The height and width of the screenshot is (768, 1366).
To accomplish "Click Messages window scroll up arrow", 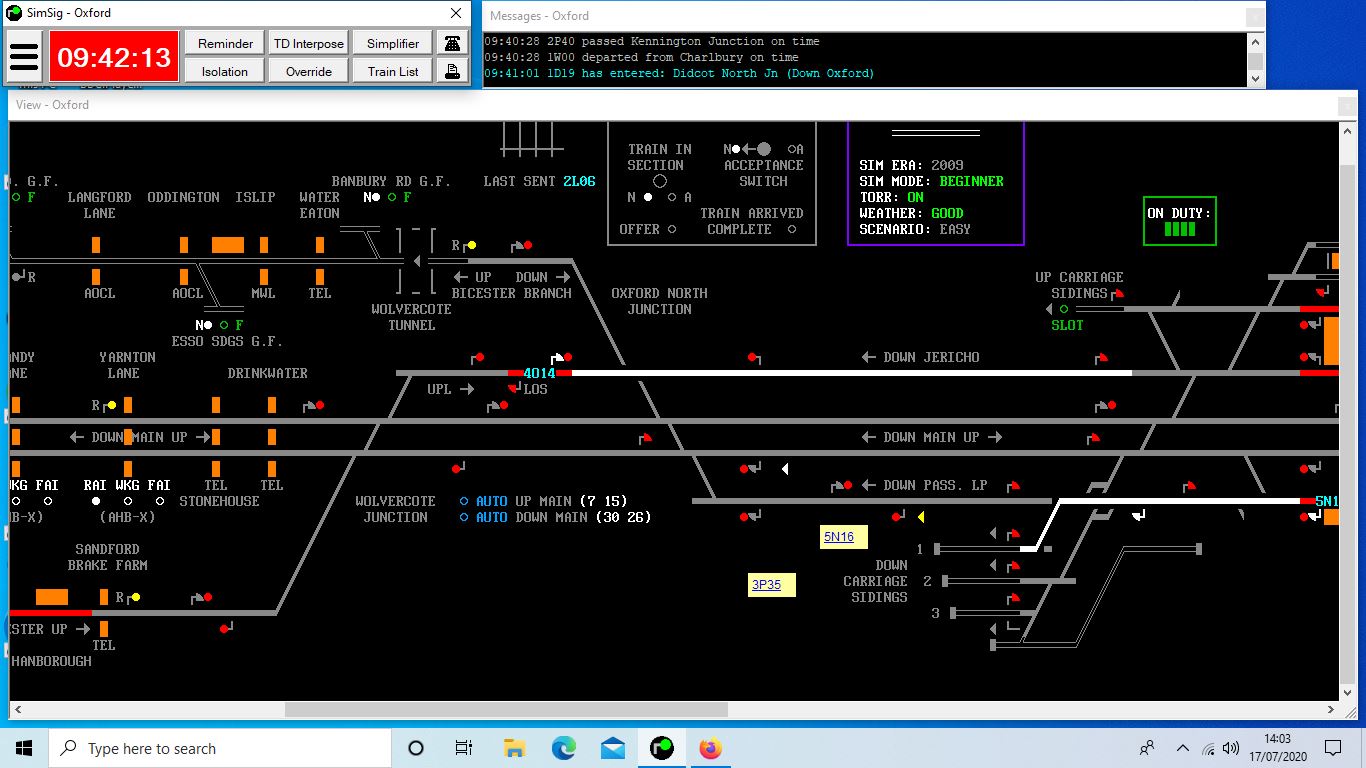I will (x=1255, y=42).
